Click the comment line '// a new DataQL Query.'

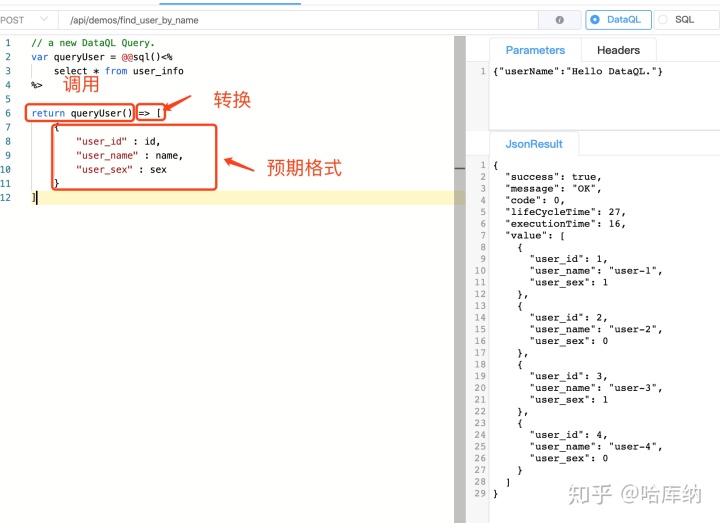[x=93, y=43]
